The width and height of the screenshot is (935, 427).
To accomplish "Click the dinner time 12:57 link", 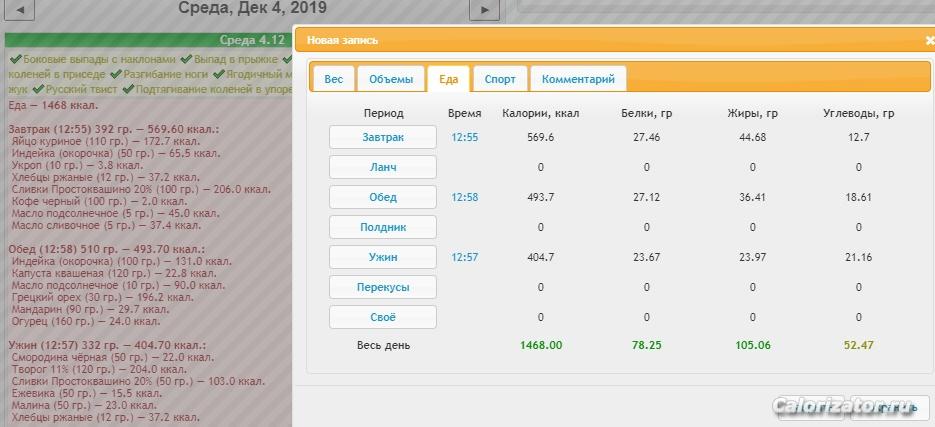I will click(464, 257).
